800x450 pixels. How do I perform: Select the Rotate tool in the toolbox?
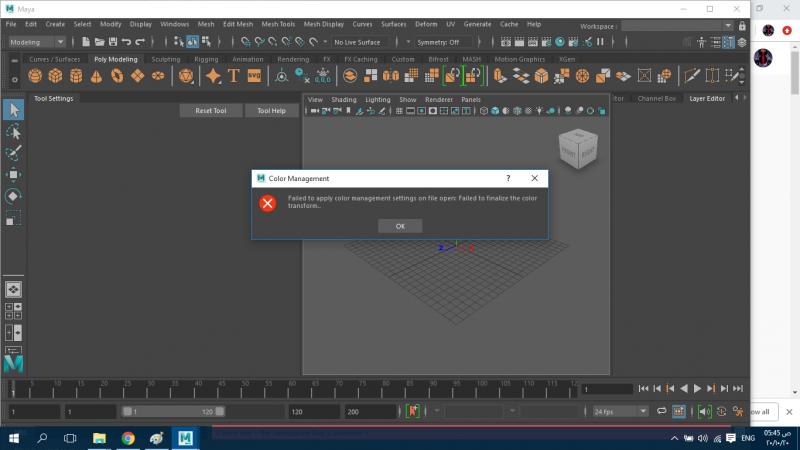coord(13,196)
